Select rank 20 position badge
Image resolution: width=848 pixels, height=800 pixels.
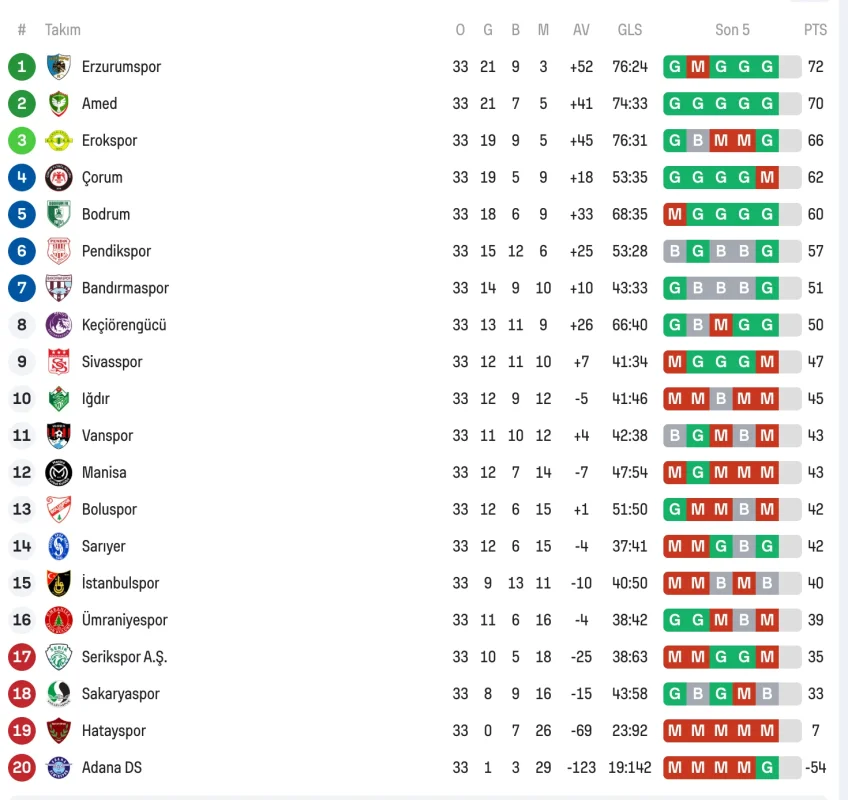tap(22, 767)
